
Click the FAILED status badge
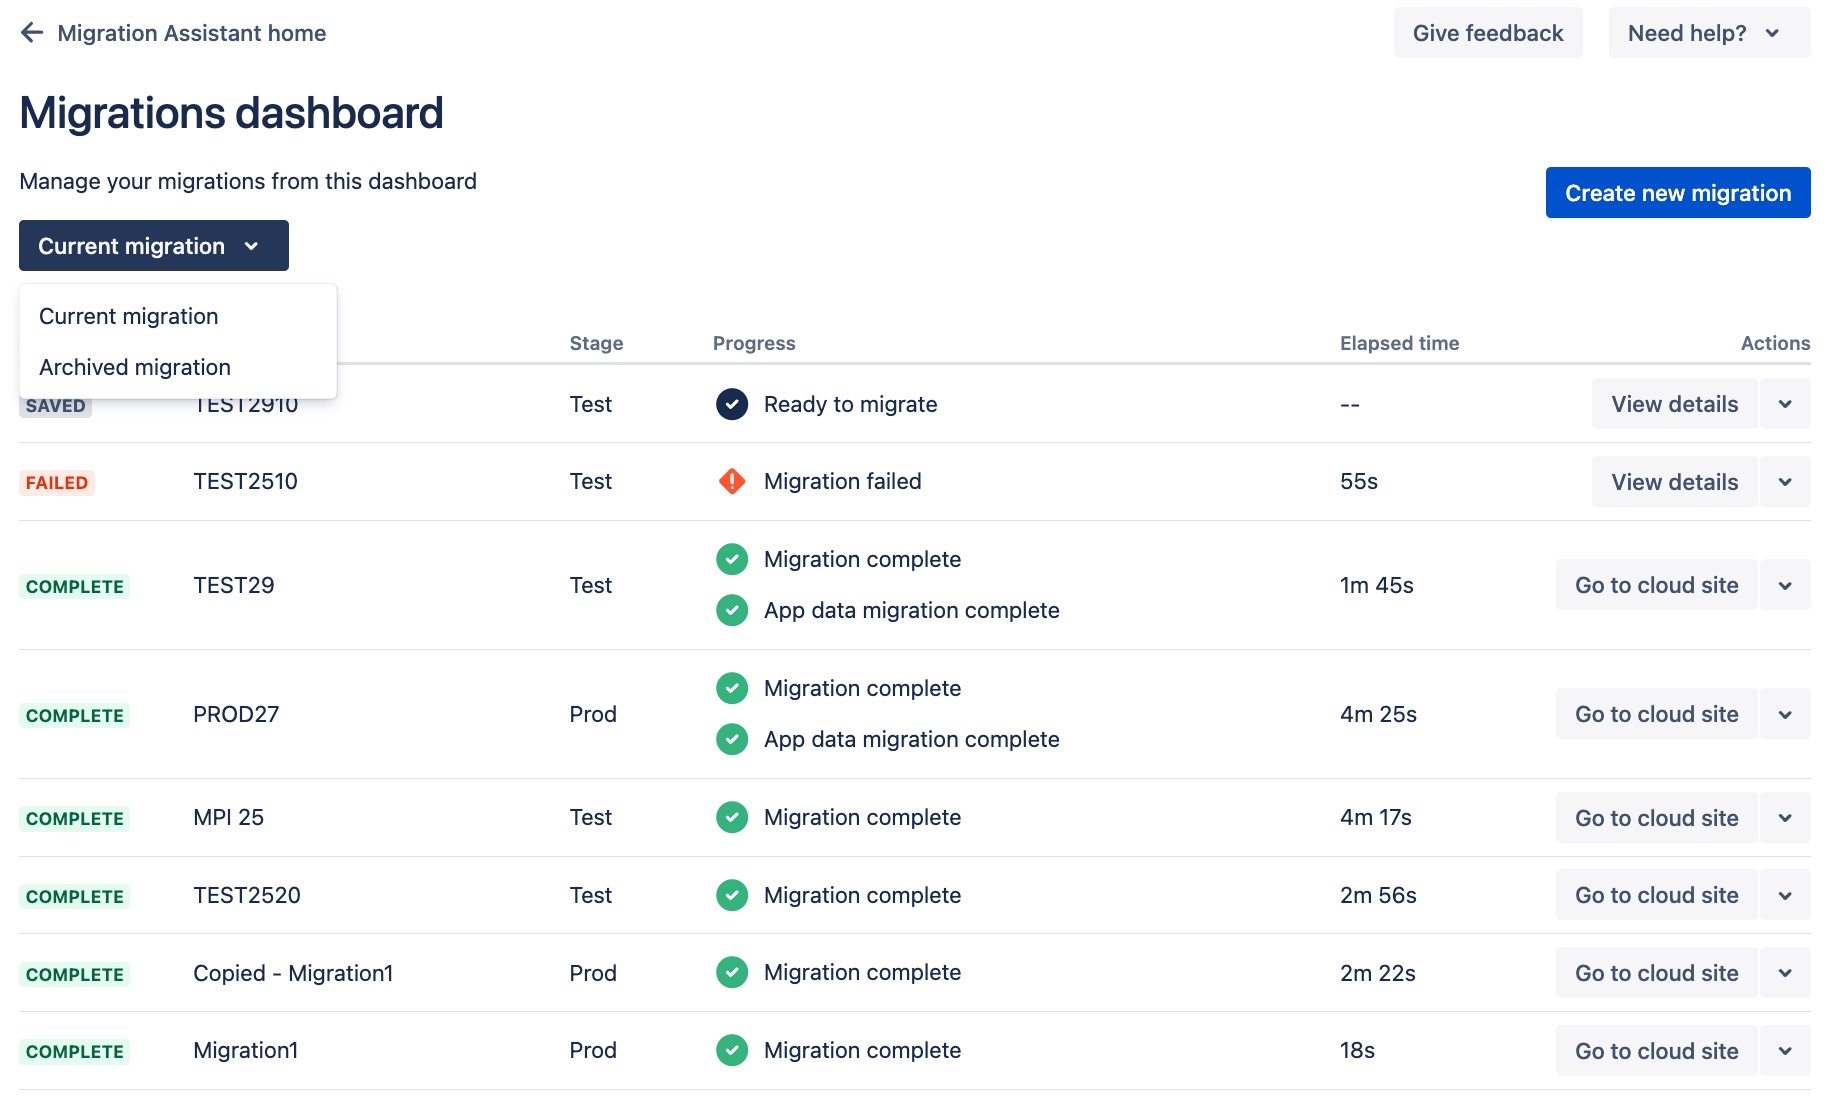coord(57,483)
